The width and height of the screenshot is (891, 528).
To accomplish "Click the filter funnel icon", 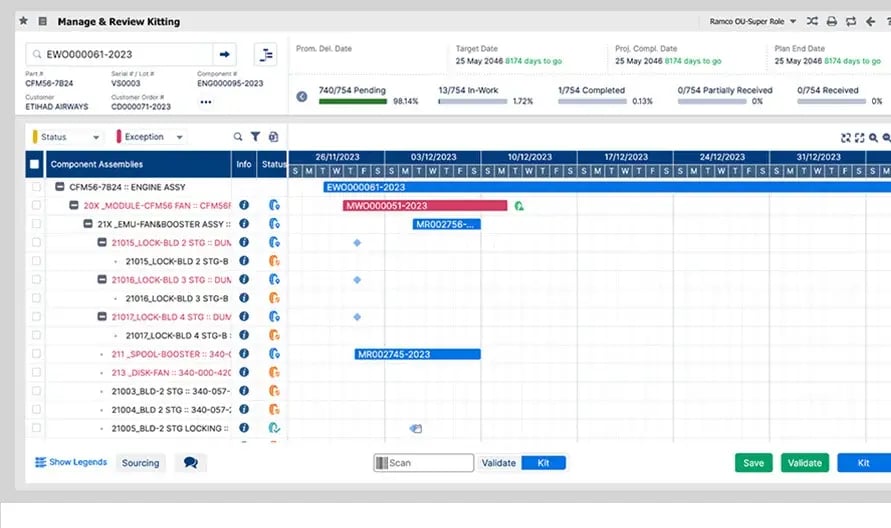I will pyautogui.click(x=255, y=137).
